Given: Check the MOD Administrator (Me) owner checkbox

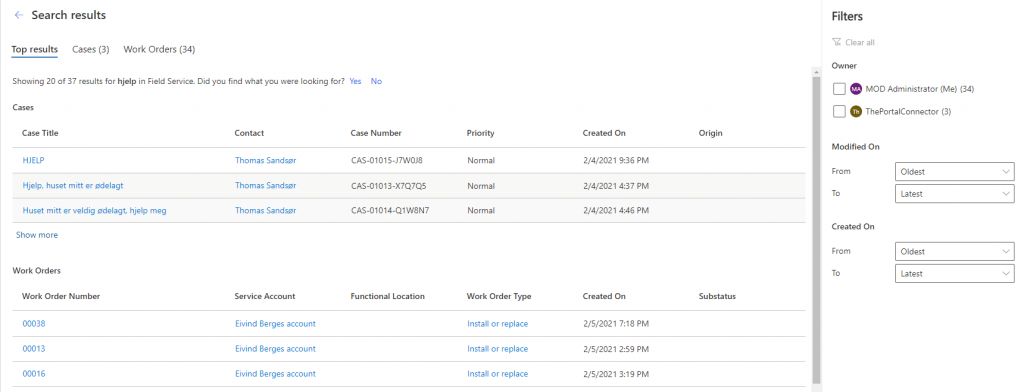Looking at the screenshot, I should click(x=839, y=89).
